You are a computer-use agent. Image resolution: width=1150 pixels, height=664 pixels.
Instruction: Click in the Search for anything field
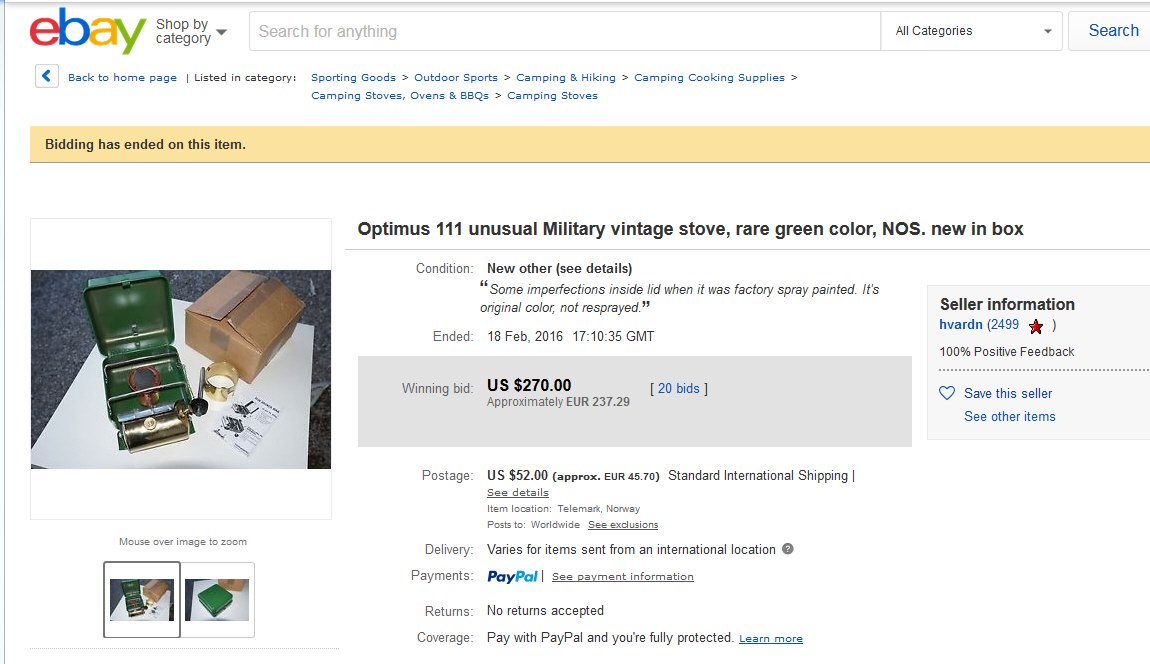point(565,31)
